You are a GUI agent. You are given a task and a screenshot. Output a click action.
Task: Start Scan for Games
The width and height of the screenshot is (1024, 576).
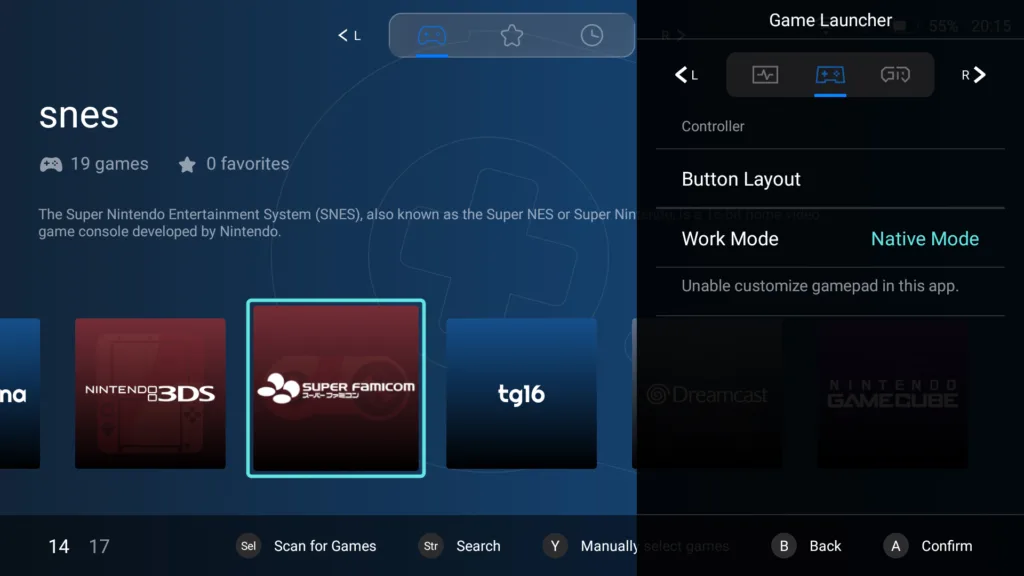(x=325, y=546)
